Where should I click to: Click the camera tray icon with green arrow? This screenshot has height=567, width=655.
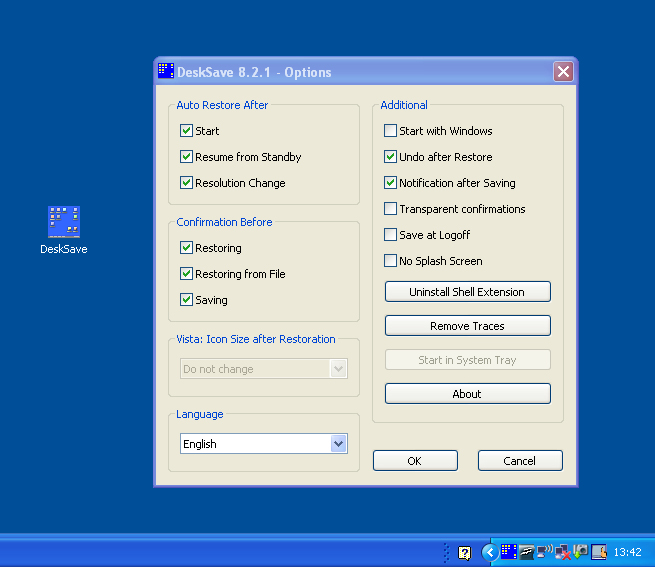(x=580, y=551)
